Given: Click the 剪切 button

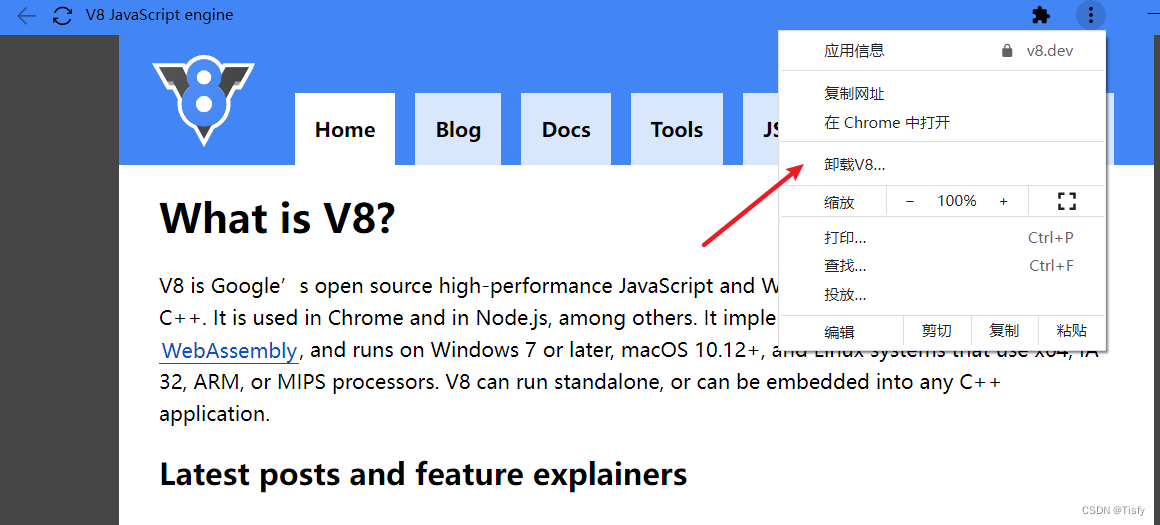Looking at the screenshot, I should [937, 331].
